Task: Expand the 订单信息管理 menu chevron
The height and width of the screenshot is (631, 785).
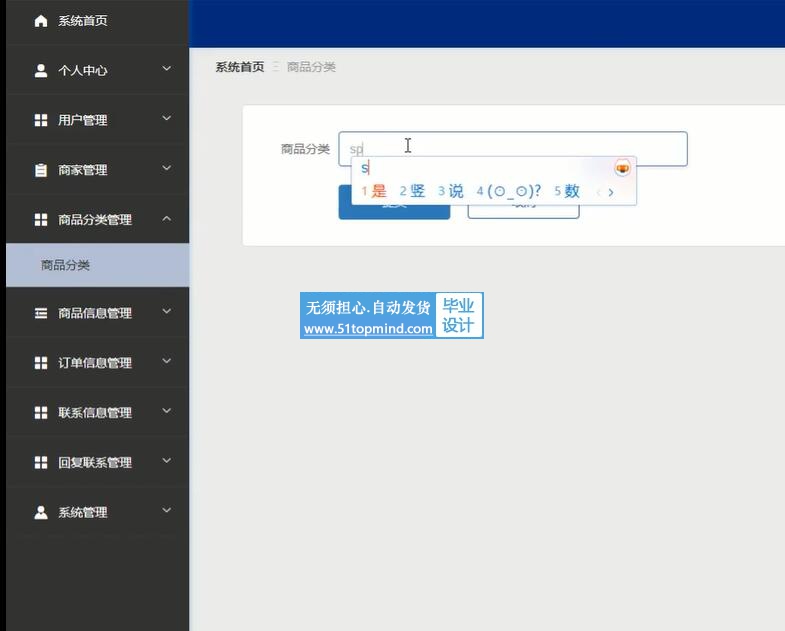Action: pyautogui.click(x=167, y=361)
